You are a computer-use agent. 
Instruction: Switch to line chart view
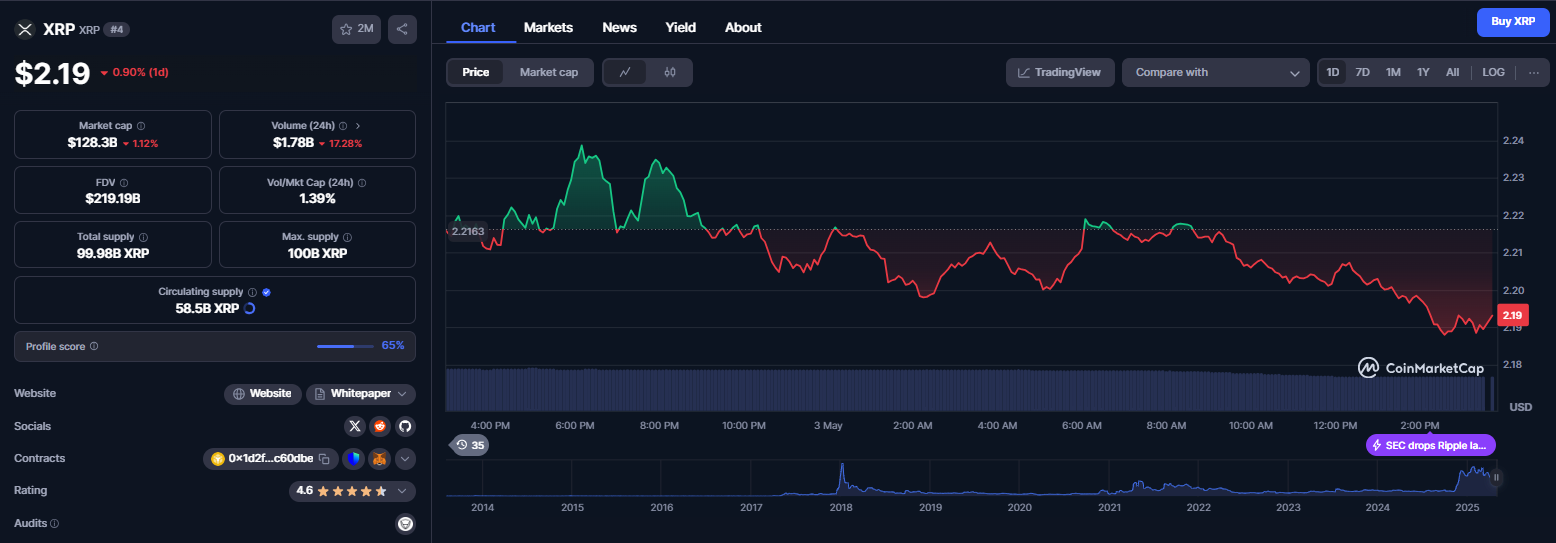[x=625, y=72]
